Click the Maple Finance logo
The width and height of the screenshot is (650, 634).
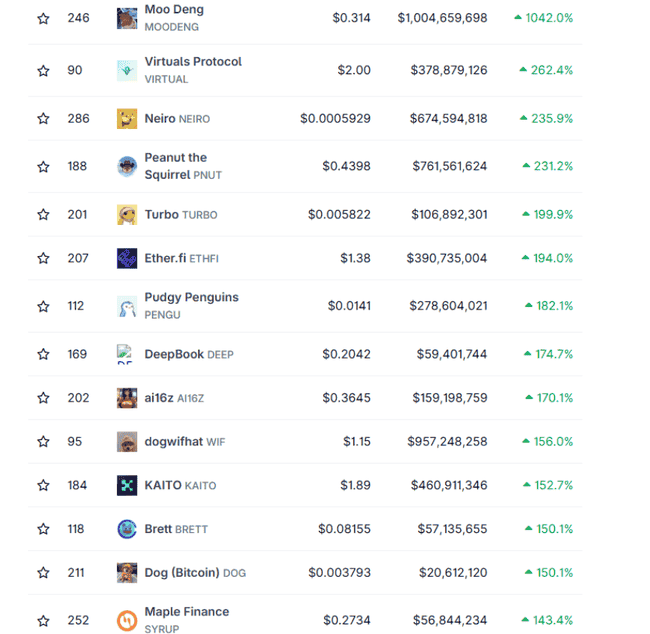[x=127, y=620]
